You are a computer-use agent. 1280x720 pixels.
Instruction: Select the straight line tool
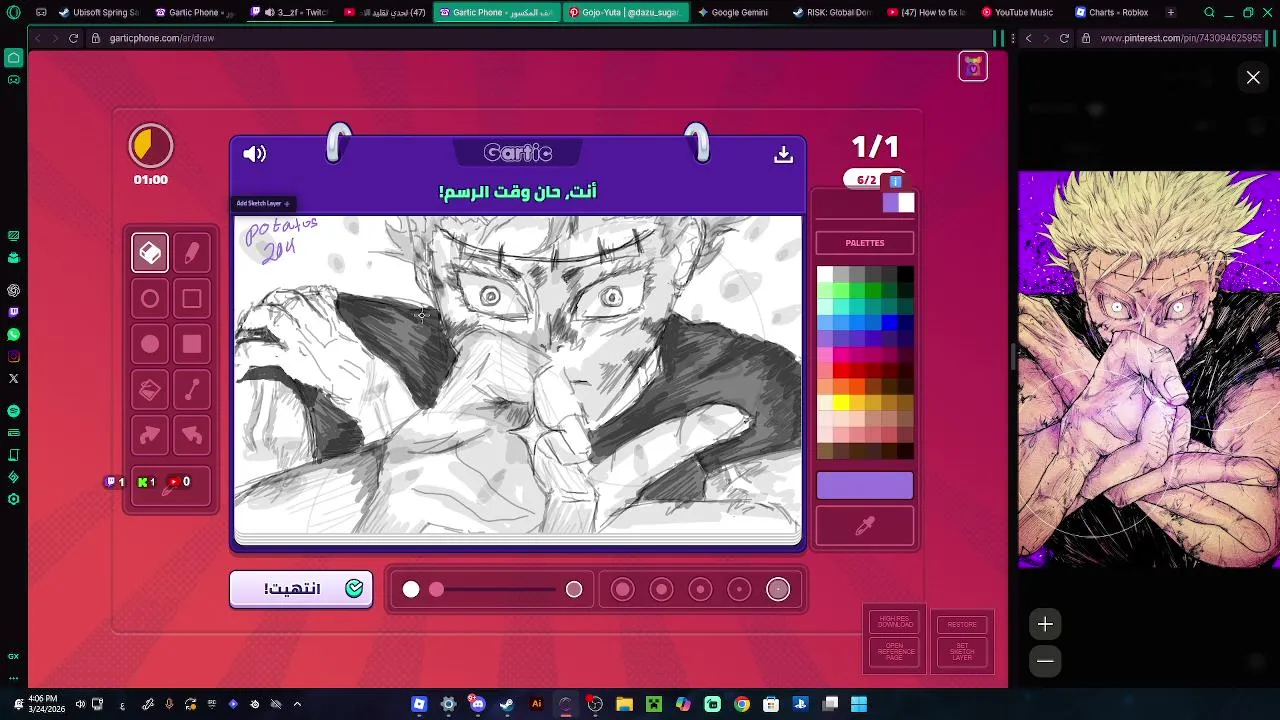click(192, 390)
